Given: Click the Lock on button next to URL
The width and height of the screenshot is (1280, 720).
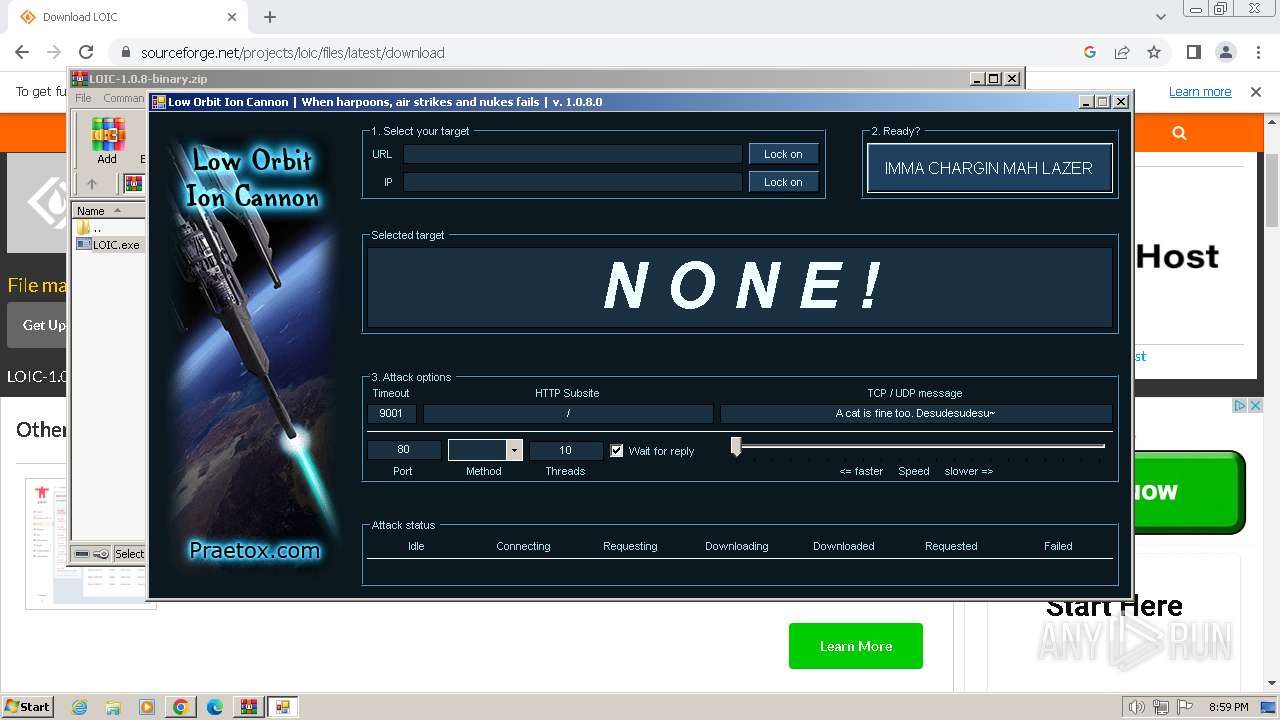Looking at the screenshot, I should pyautogui.click(x=783, y=154).
